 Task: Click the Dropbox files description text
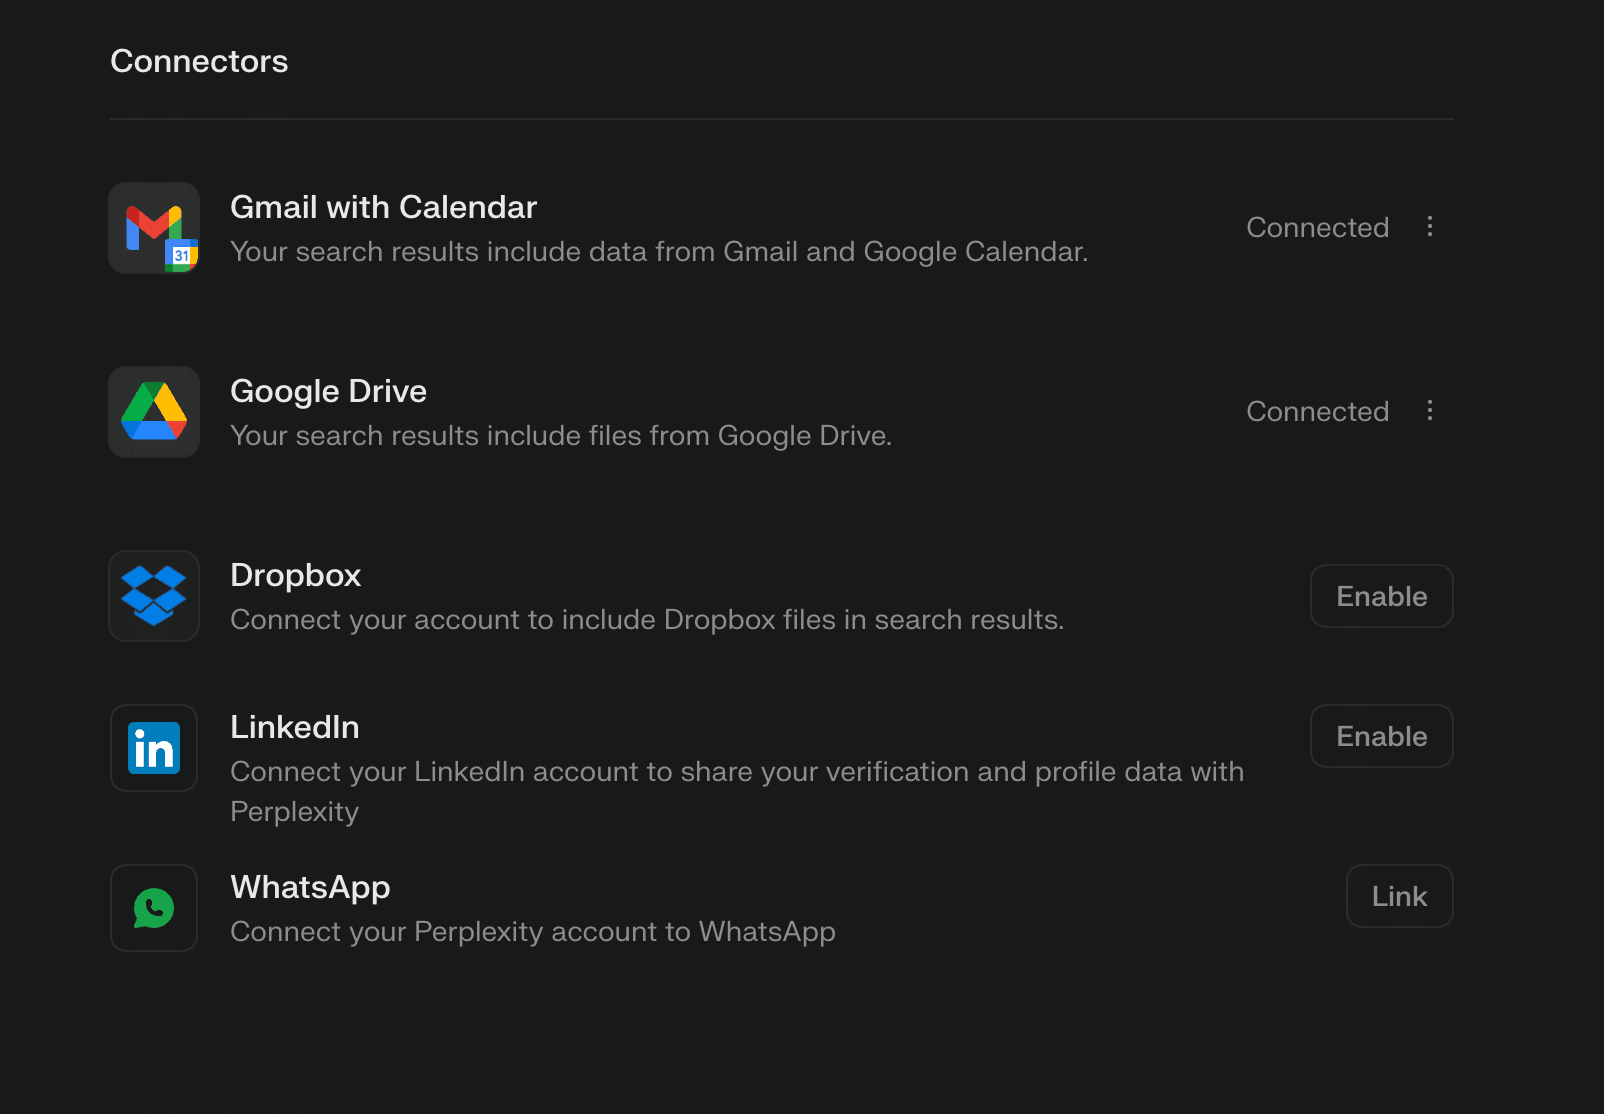click(x=647, y=620)
